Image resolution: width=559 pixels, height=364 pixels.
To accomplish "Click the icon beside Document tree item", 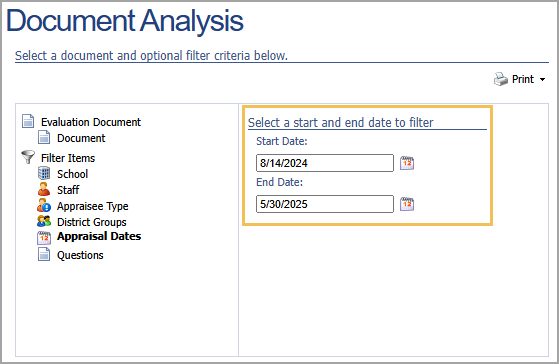I will tap(44, 137).
